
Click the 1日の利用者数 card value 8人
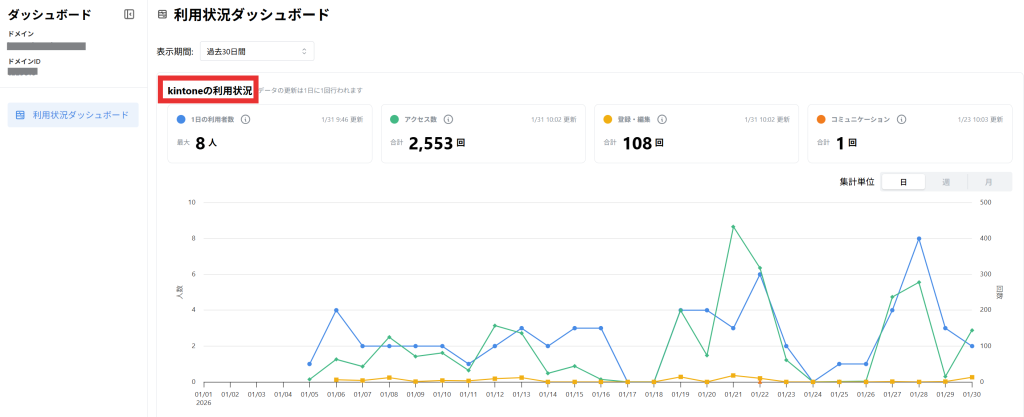click(206, 143)
